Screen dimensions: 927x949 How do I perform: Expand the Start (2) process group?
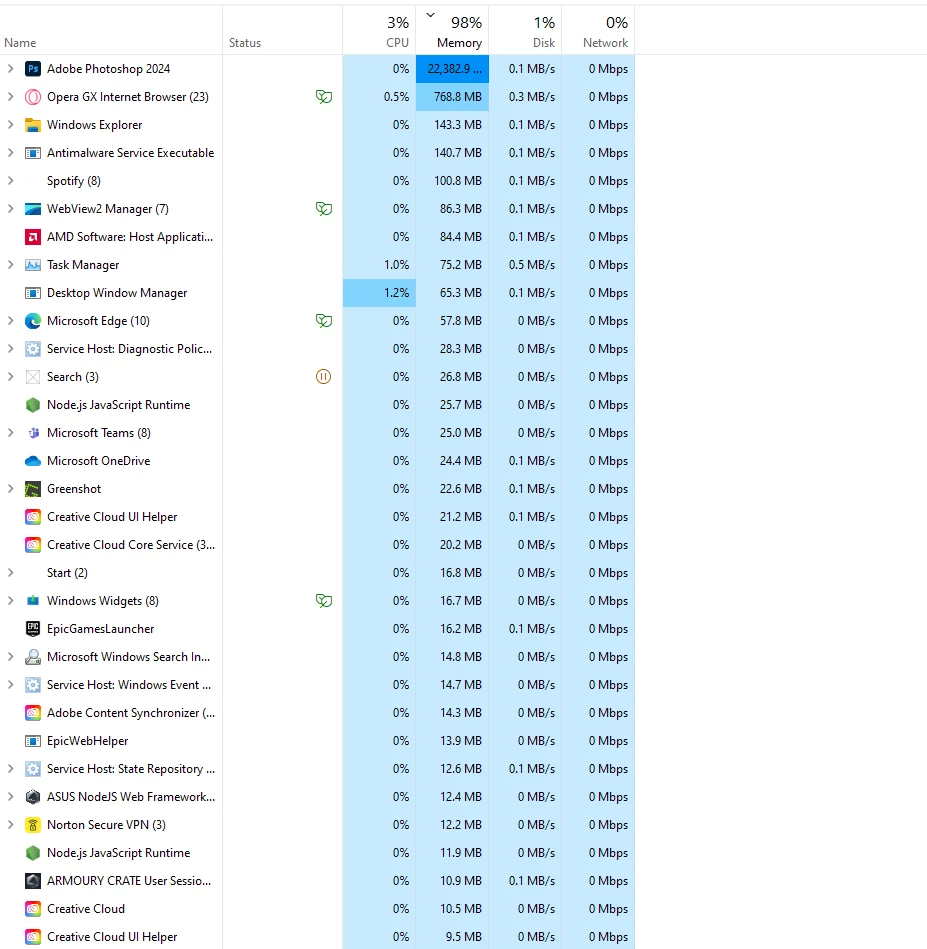point(10,573)
